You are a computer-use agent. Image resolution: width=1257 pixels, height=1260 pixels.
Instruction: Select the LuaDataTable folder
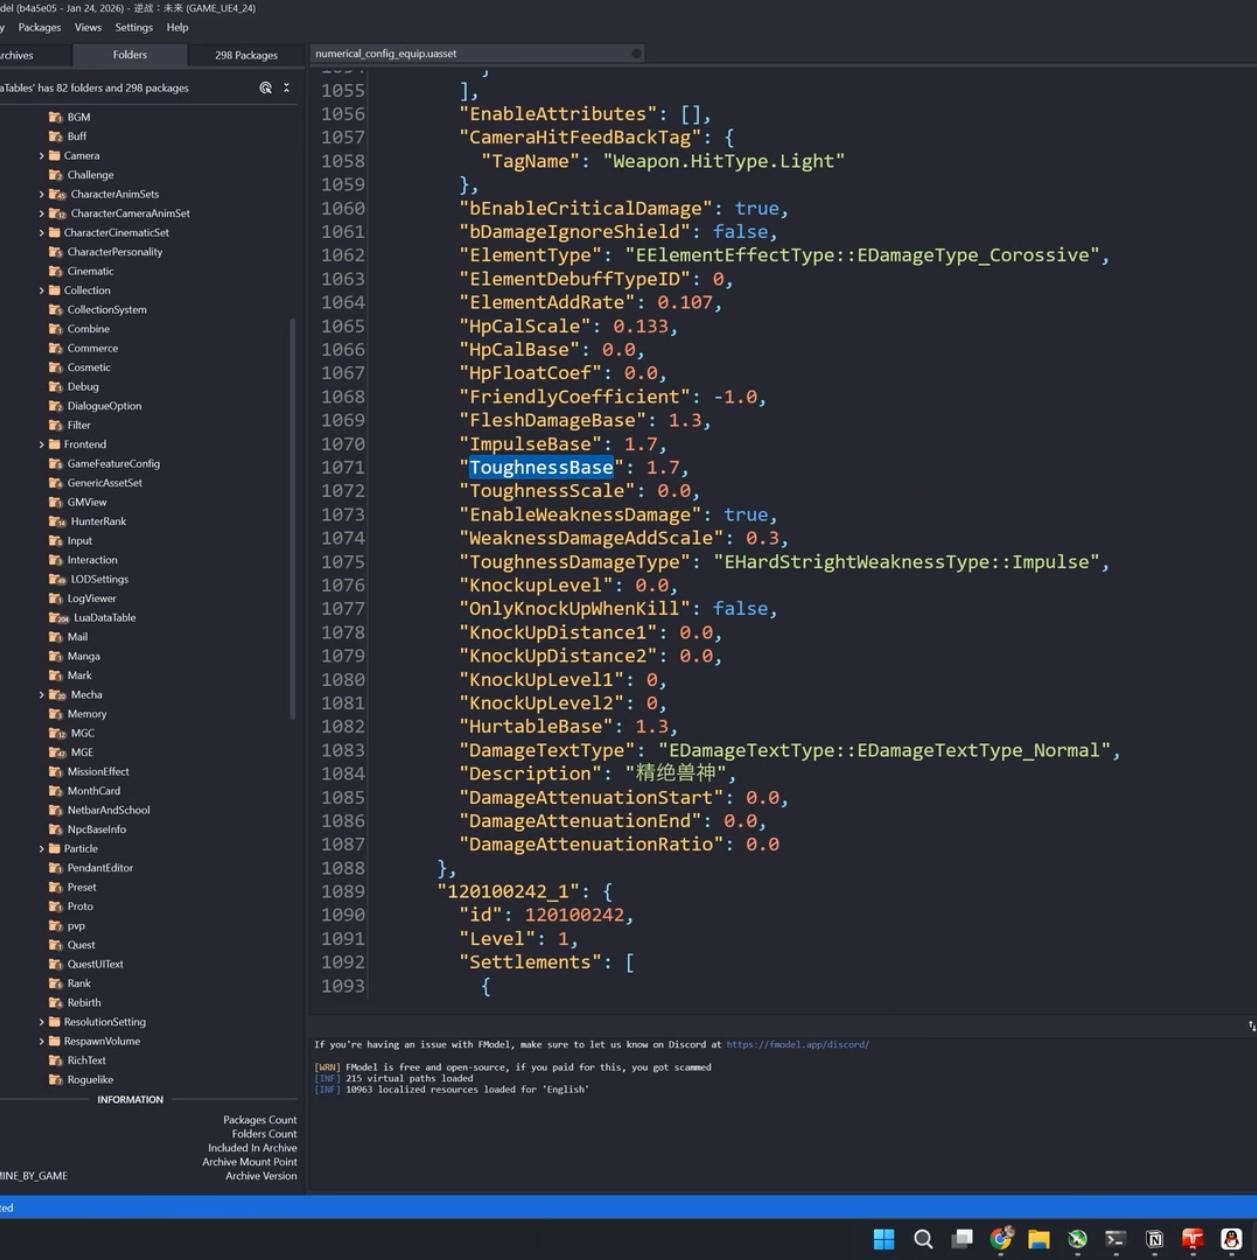point(104,618)
